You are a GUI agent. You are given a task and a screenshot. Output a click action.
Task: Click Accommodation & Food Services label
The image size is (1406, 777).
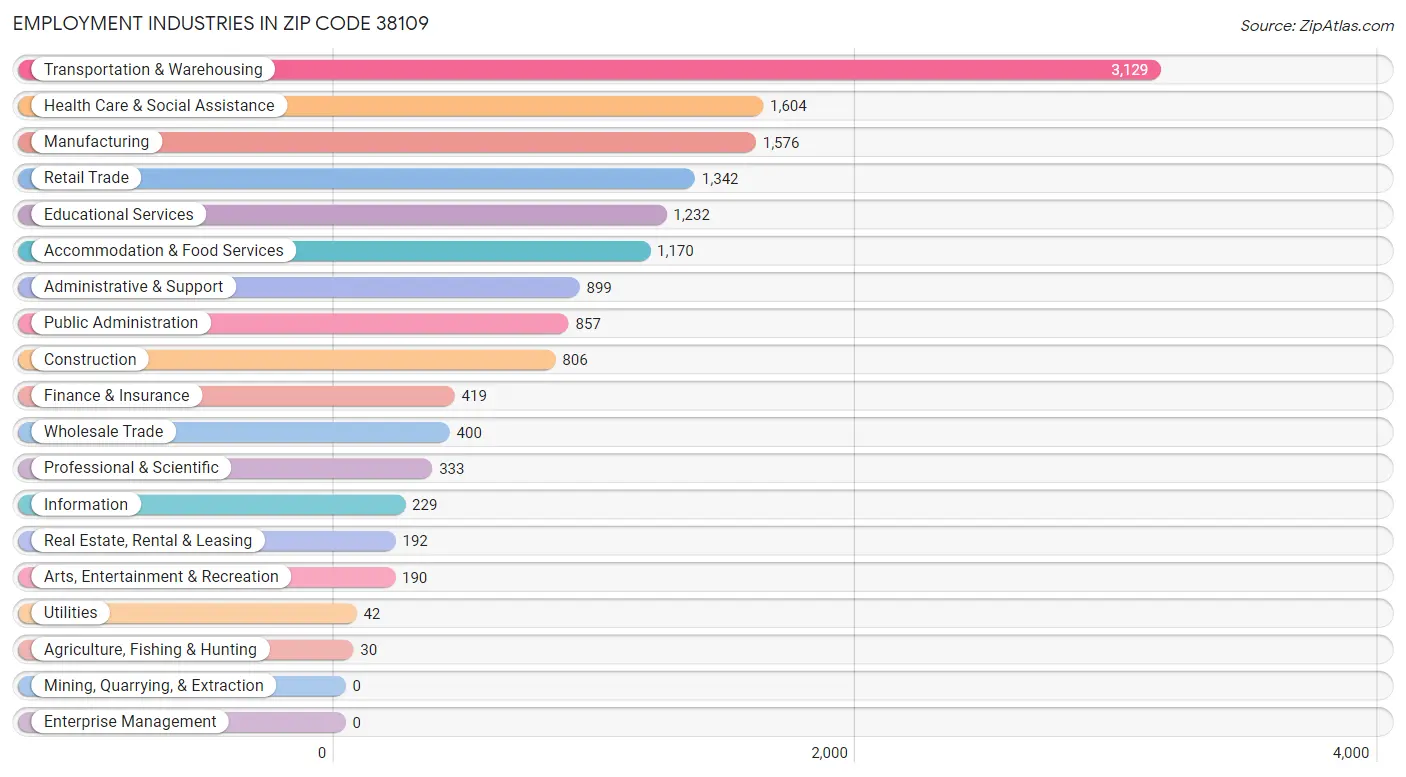[x=163, y=251]
